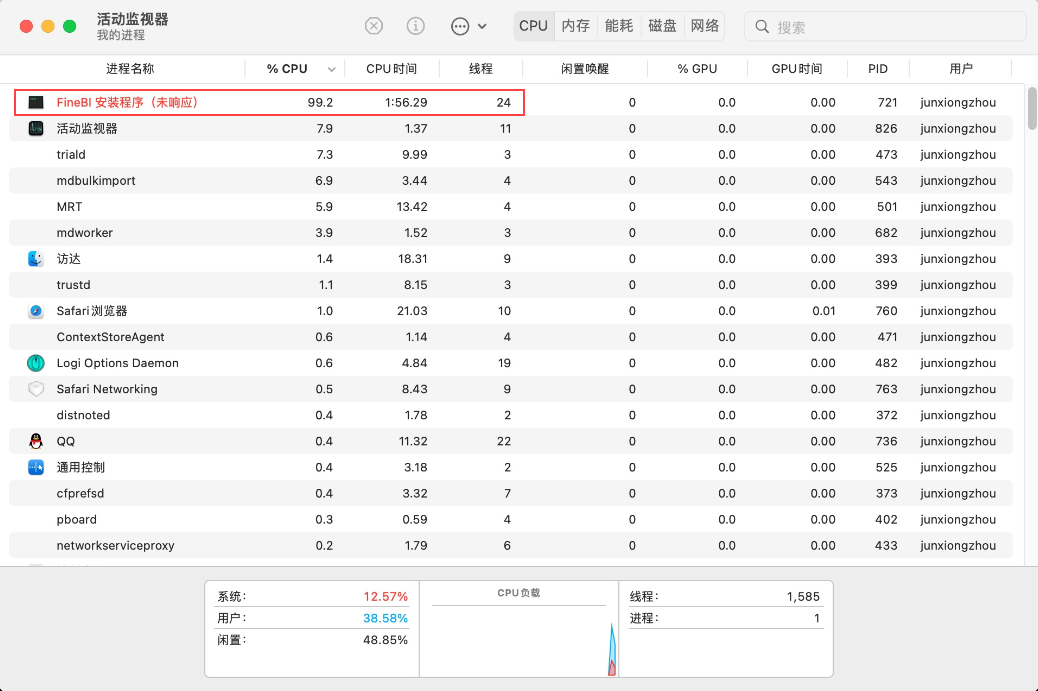Screen dimensions: 1038x691
Task: Click the 通用控制 process icon
Action: point(36,467)
